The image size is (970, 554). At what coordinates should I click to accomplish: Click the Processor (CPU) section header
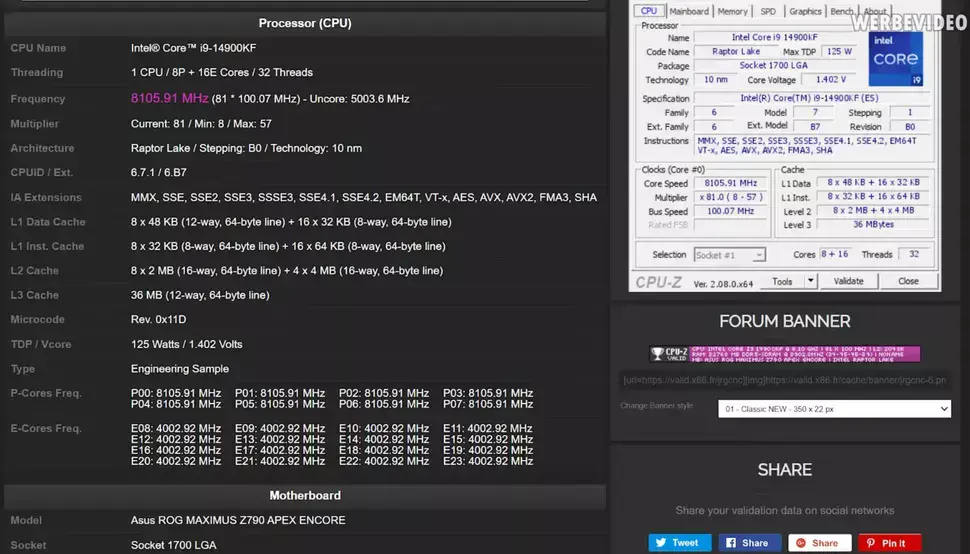pyautogui.click(x=305, y=23)
